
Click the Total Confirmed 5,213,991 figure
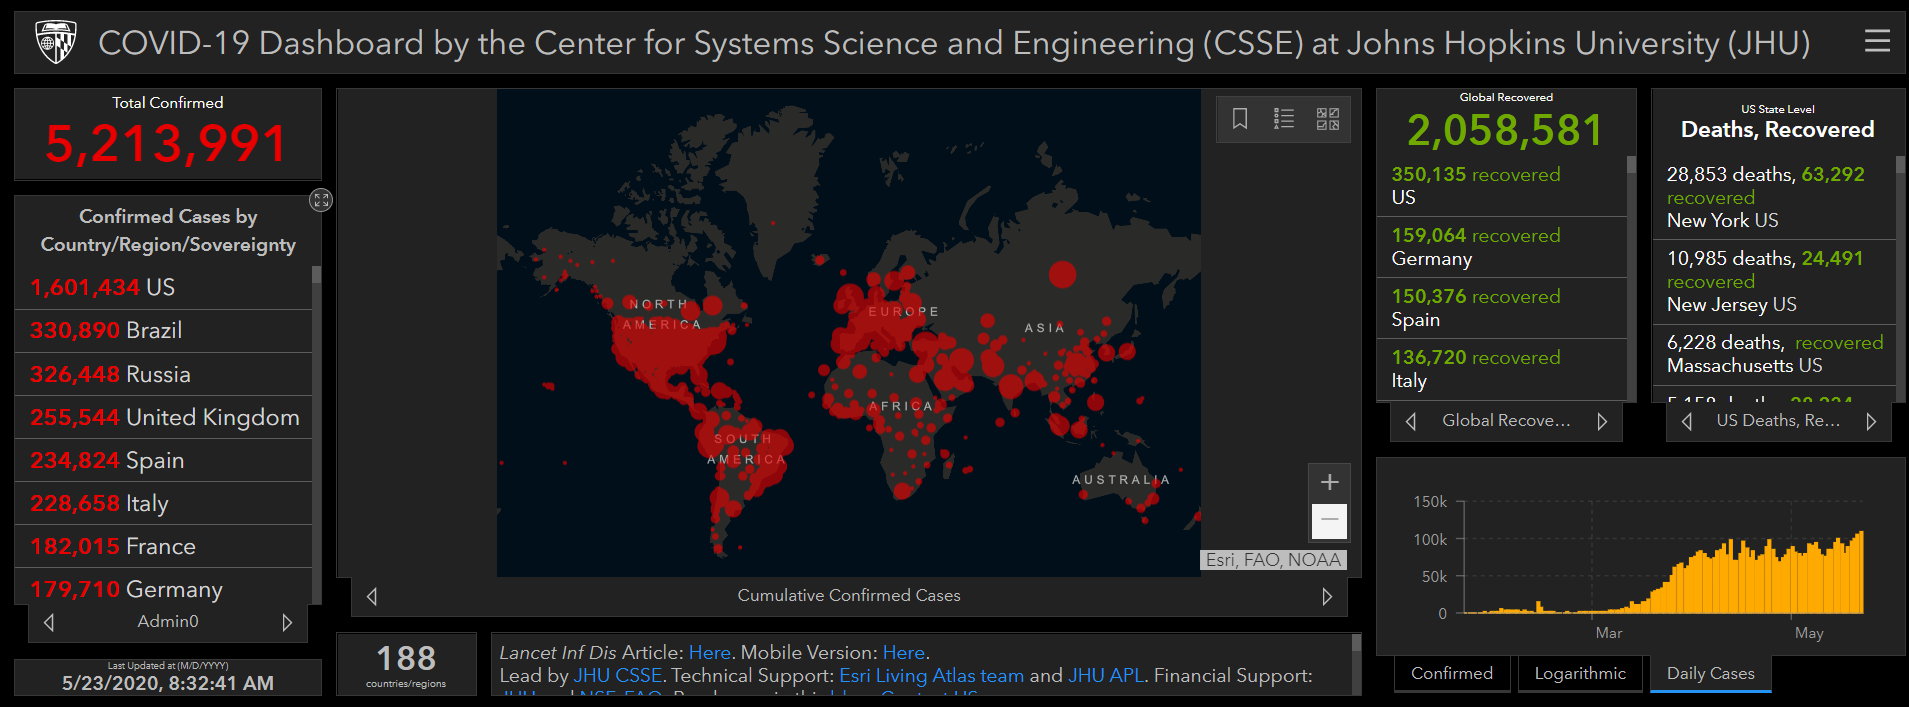tap(166, 144)
